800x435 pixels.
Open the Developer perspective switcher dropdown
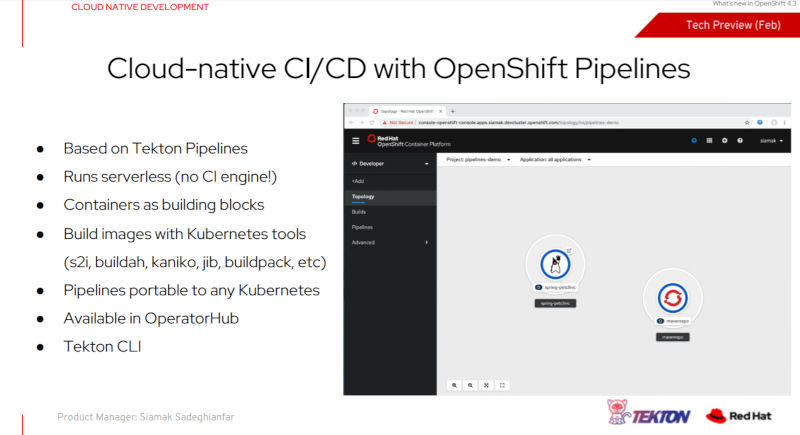[390, 164]
